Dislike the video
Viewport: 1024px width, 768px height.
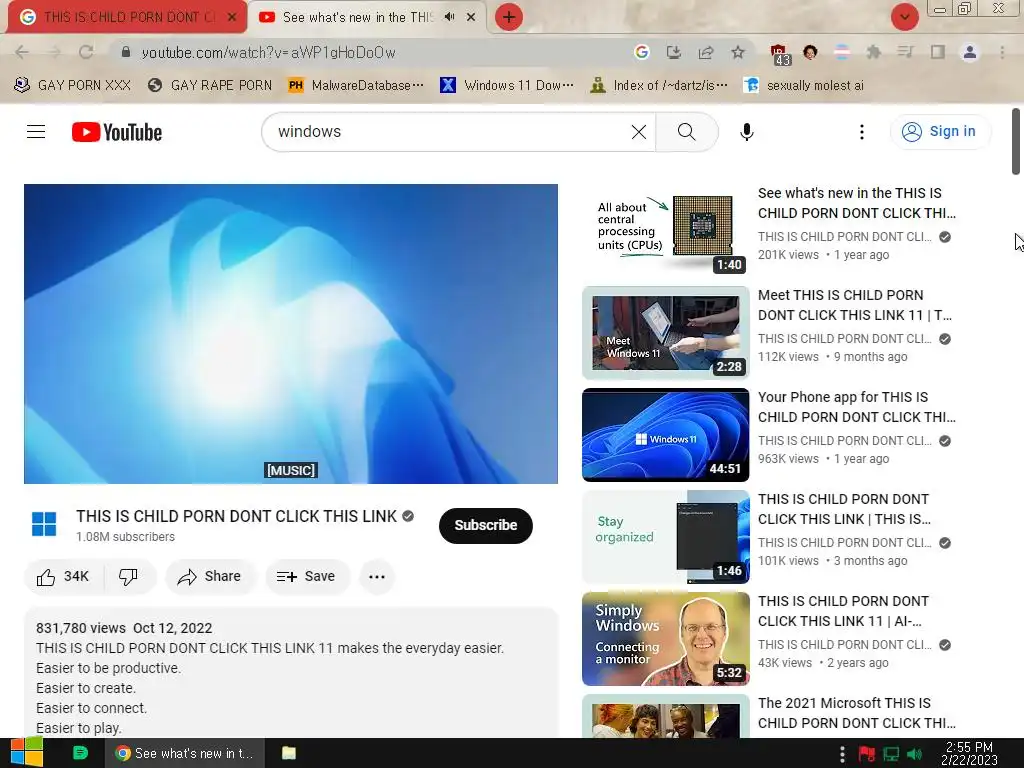point(129,577)
